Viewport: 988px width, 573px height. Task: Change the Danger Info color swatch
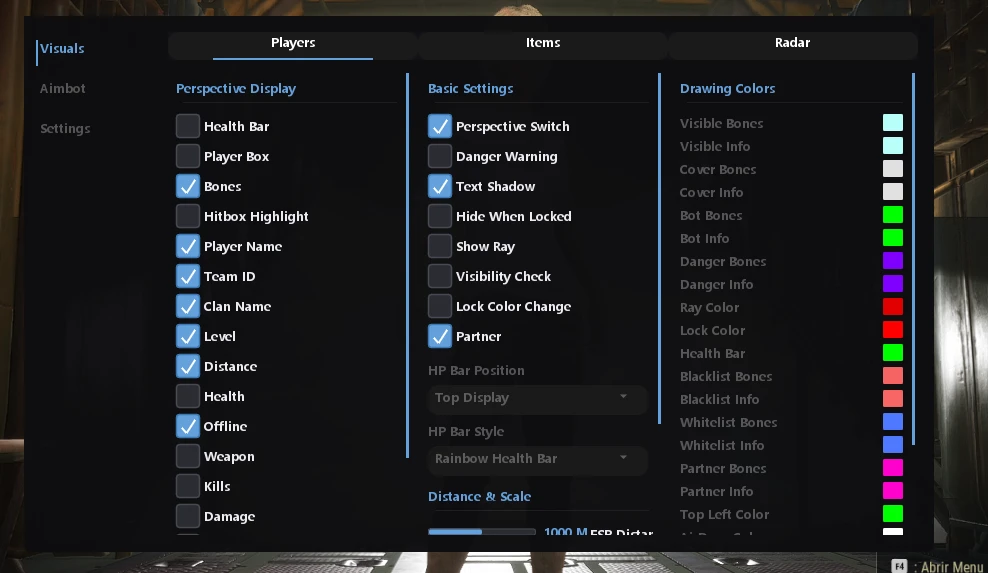pyautogui.click(x=893, y=284)
